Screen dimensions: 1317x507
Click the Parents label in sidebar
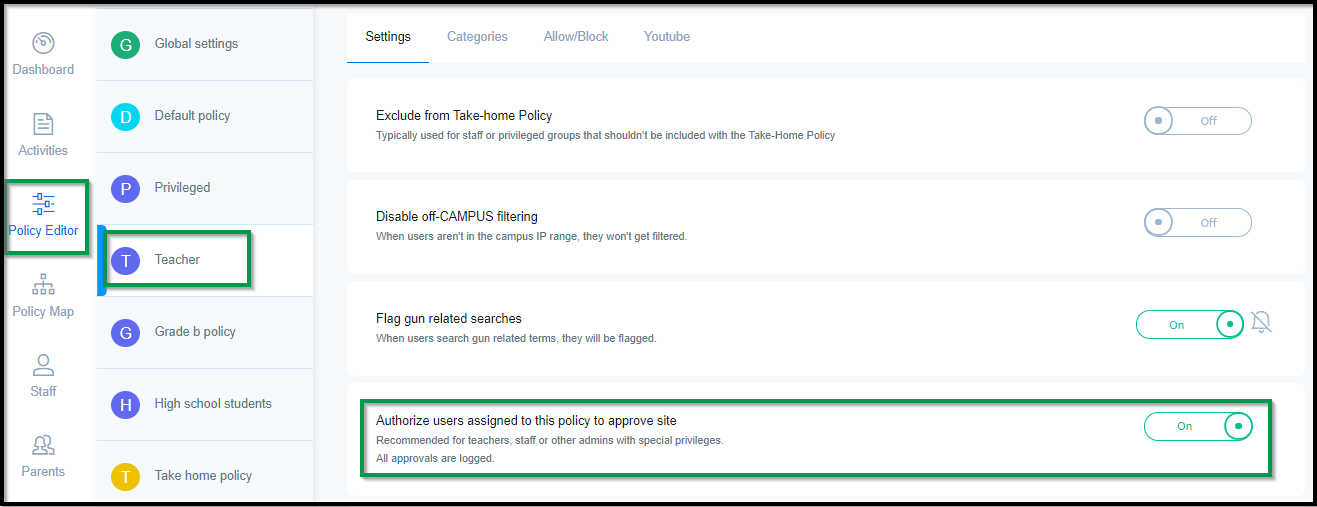click(43, 472)
